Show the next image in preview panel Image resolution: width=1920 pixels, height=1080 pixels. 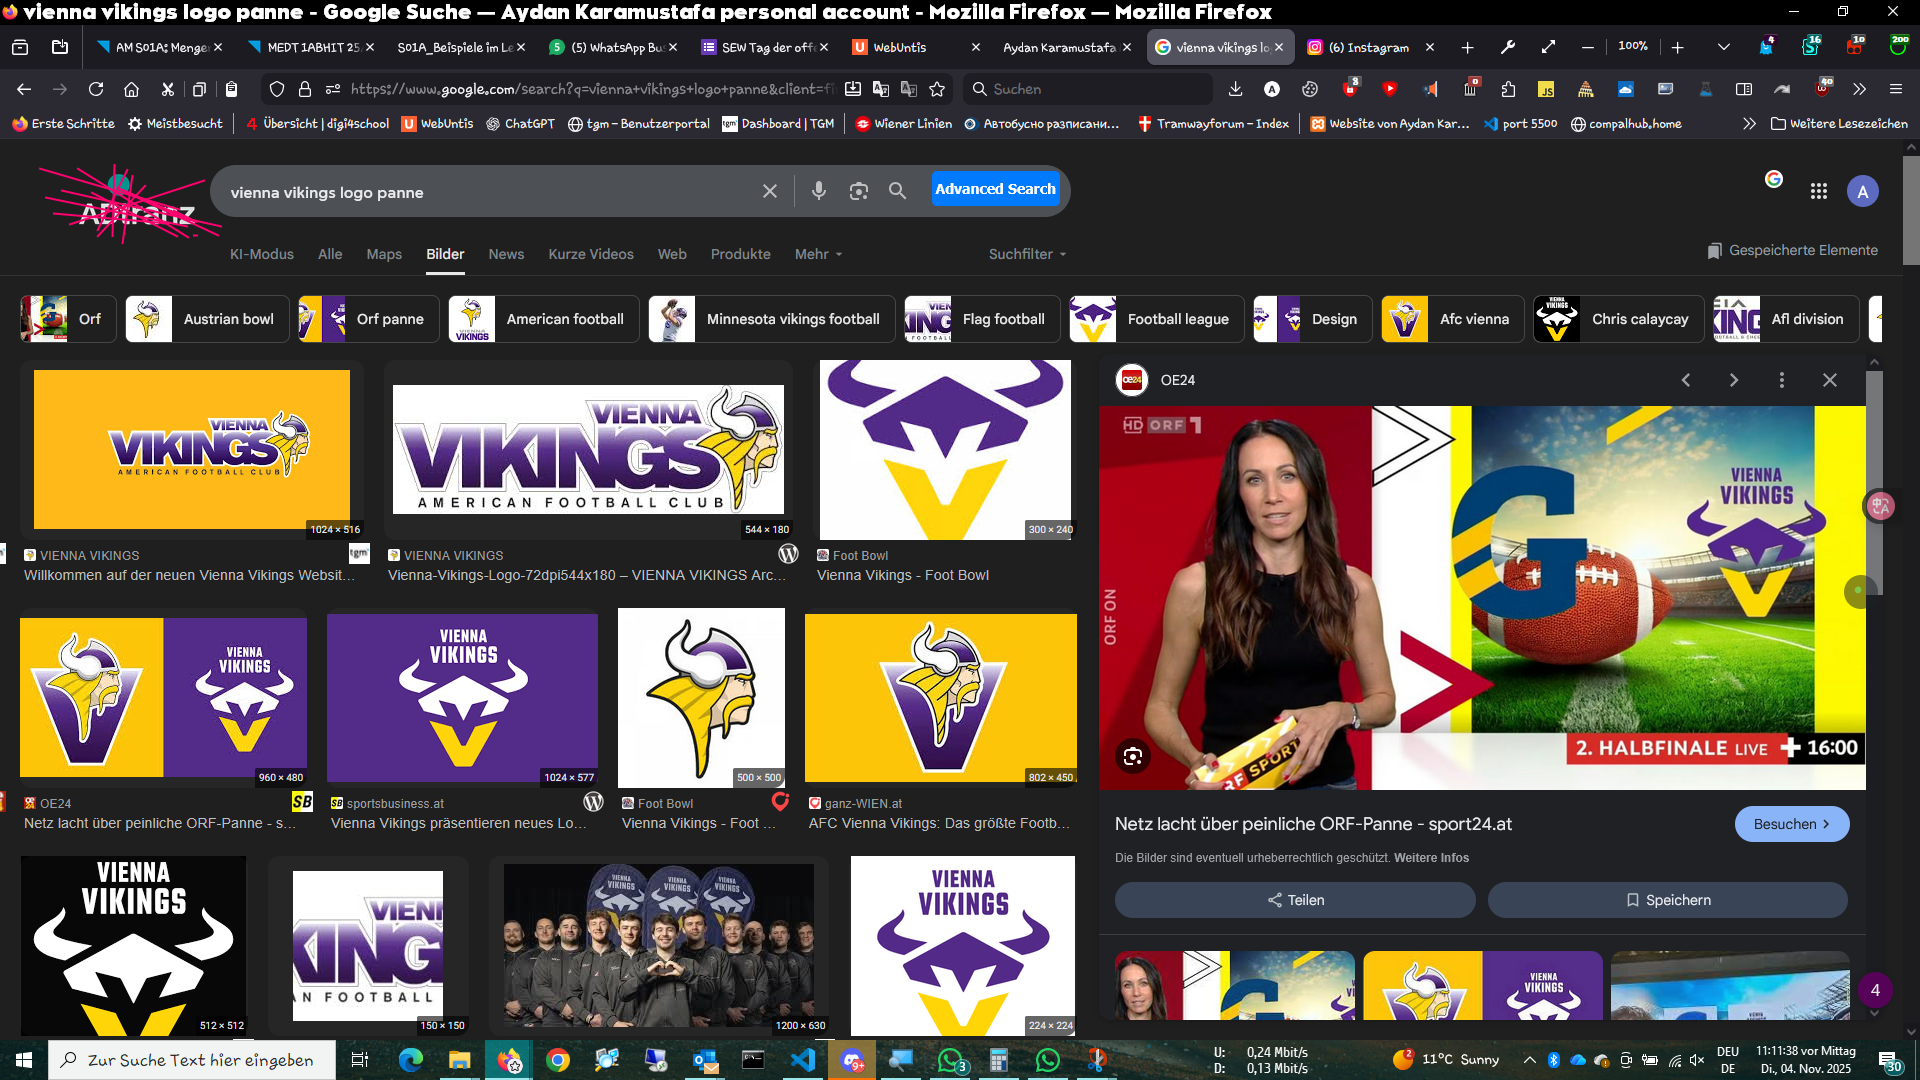1734,380
